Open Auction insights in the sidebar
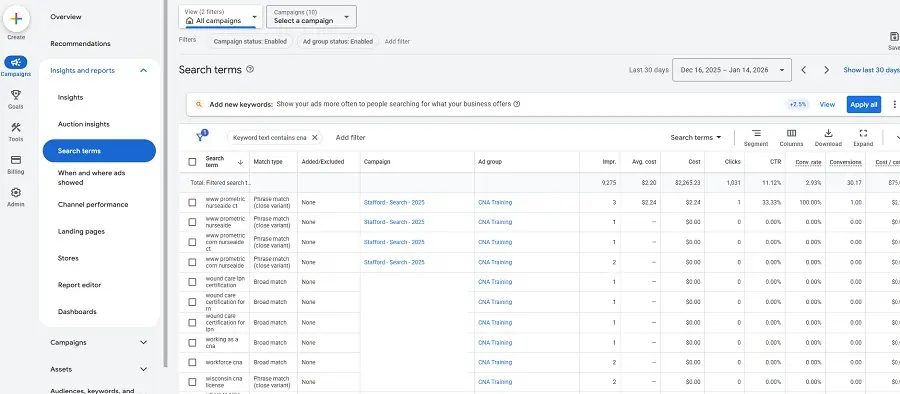This screenshot has width=900, height=394. coord(84,124)
